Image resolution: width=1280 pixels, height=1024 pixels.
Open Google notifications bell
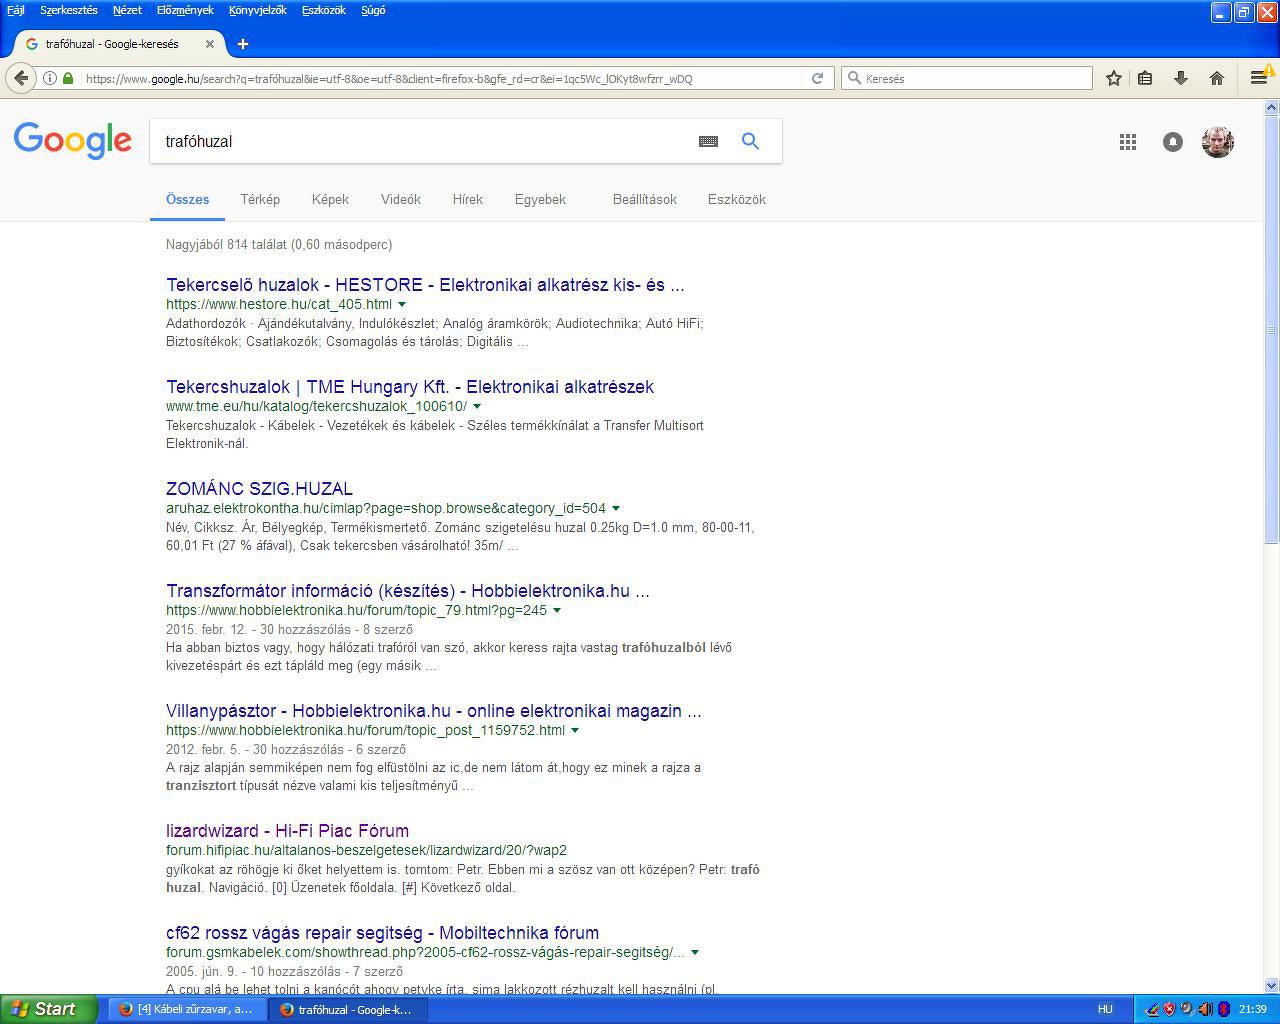pos(1173,142)
